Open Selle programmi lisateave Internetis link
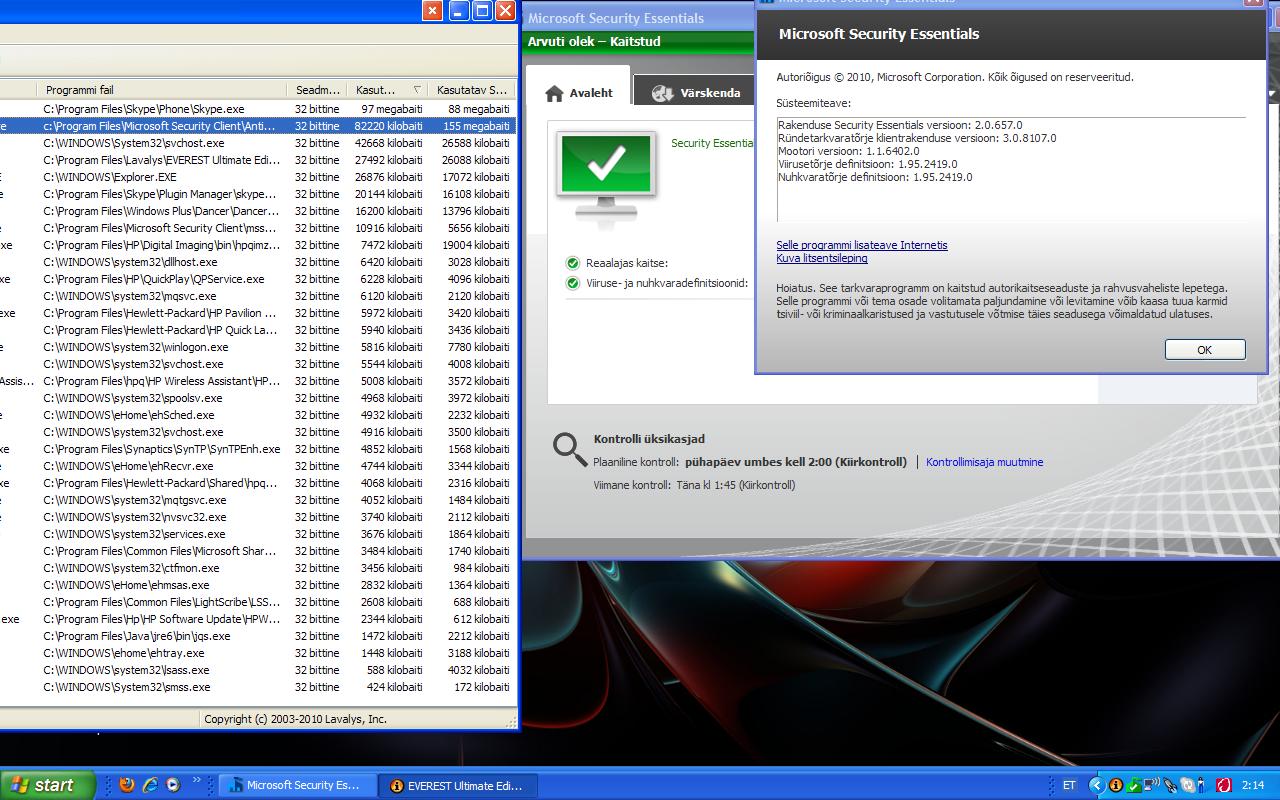The height and width of the screenshot is (800, 1280). [x=862, y=245]
